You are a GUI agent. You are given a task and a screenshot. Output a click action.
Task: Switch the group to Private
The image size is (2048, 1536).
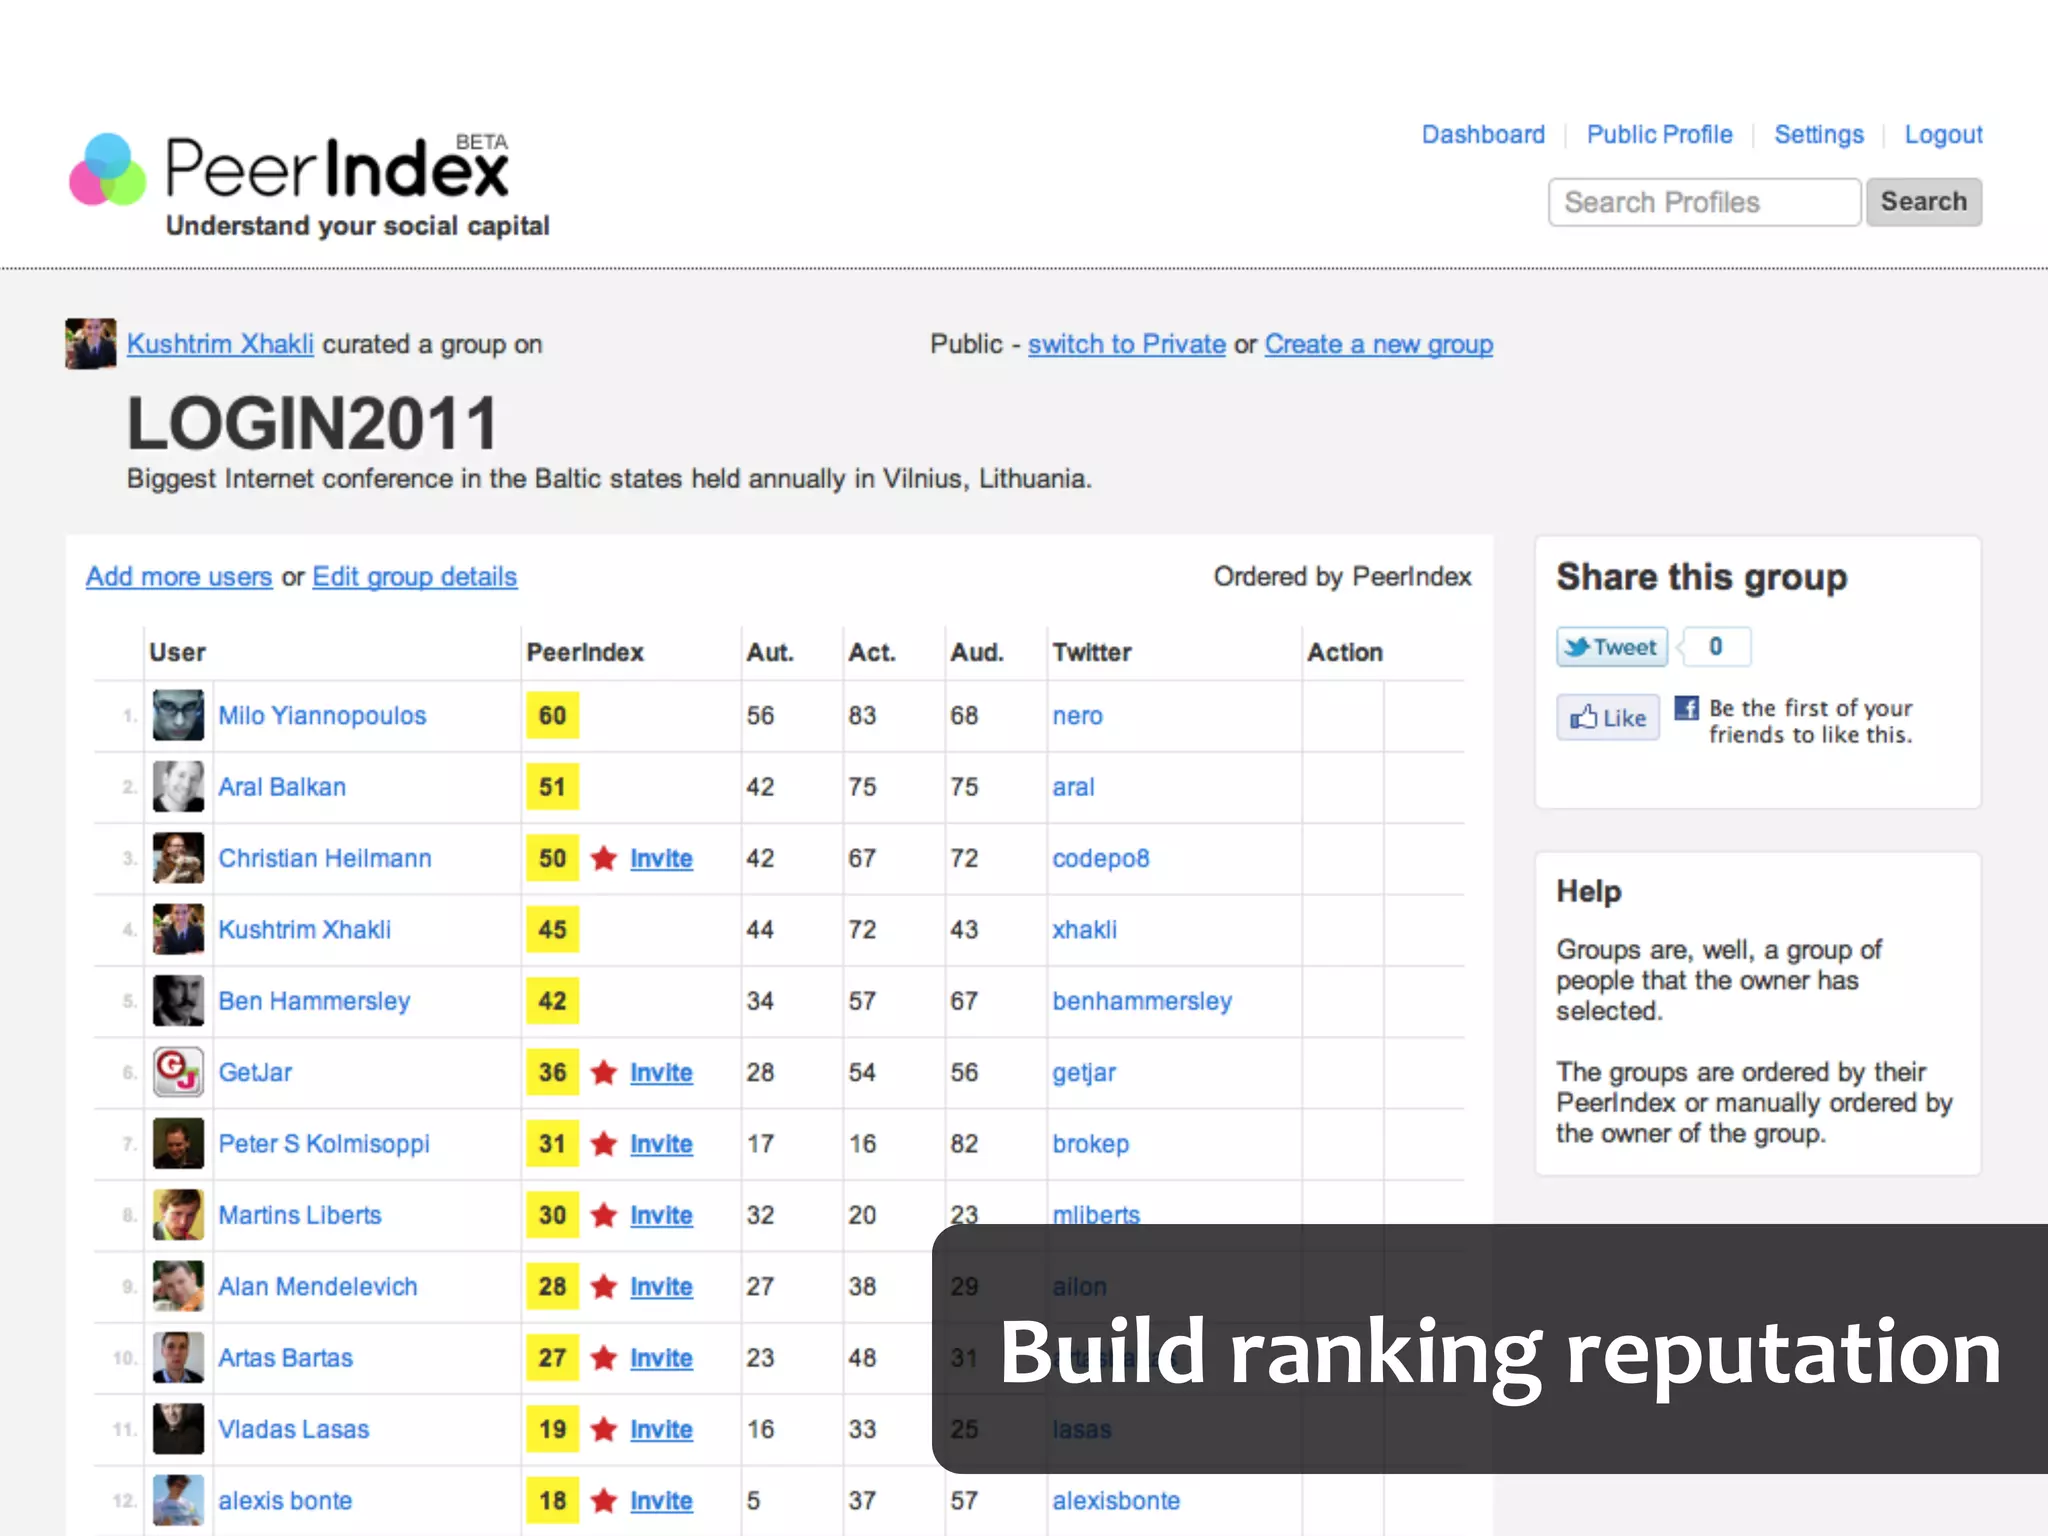[1126, 344]
